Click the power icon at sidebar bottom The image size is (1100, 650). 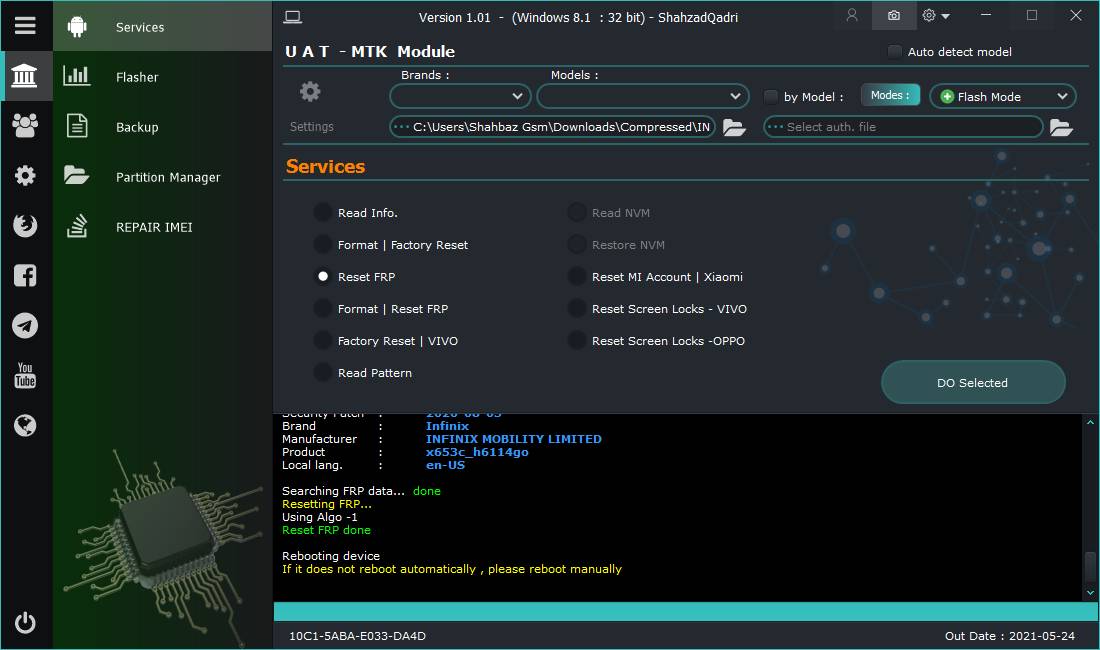point(25,623)
